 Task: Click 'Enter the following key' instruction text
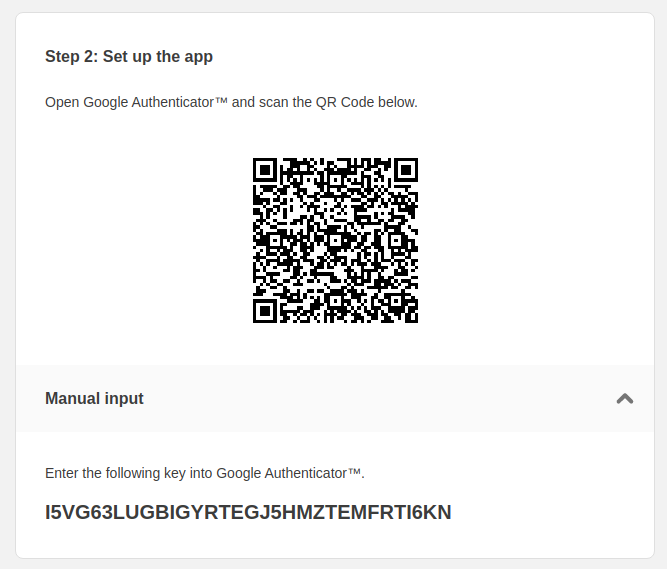[x=205, y=473]
